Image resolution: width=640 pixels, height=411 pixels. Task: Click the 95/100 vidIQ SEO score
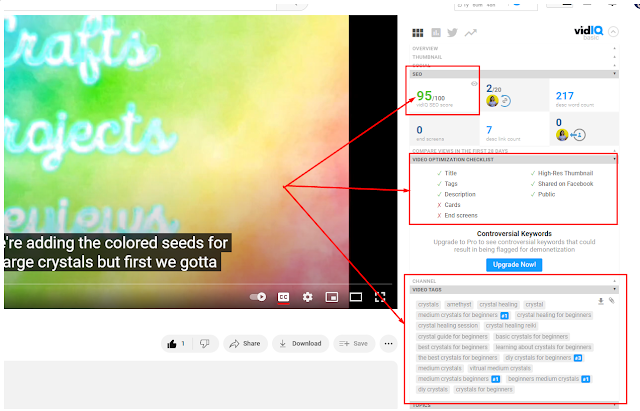(431, 96)
